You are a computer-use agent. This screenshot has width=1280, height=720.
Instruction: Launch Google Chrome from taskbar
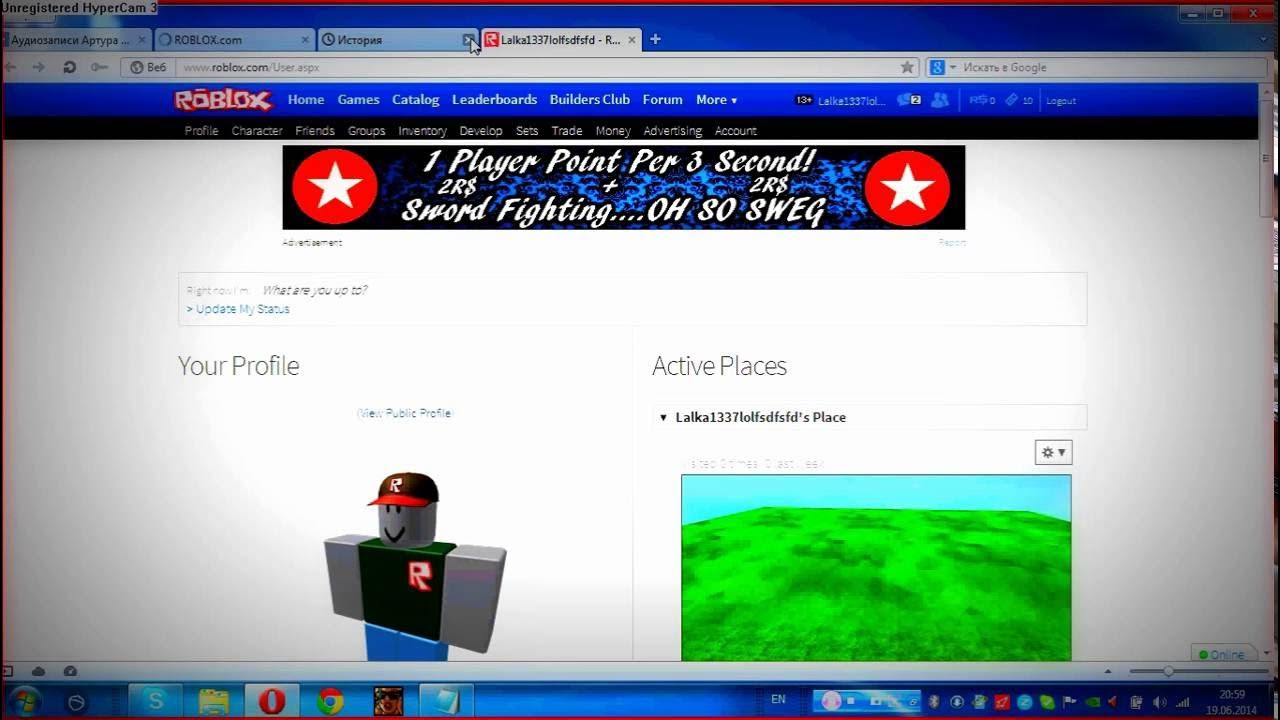tap(330, 701)
